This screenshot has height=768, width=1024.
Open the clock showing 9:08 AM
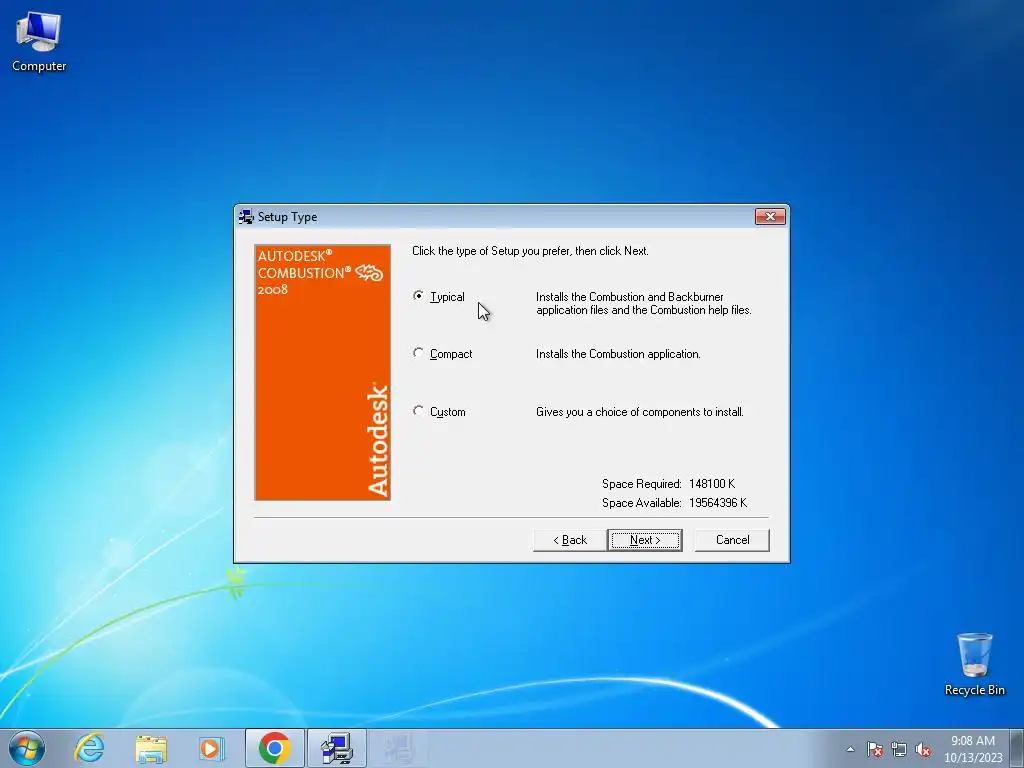972,749
